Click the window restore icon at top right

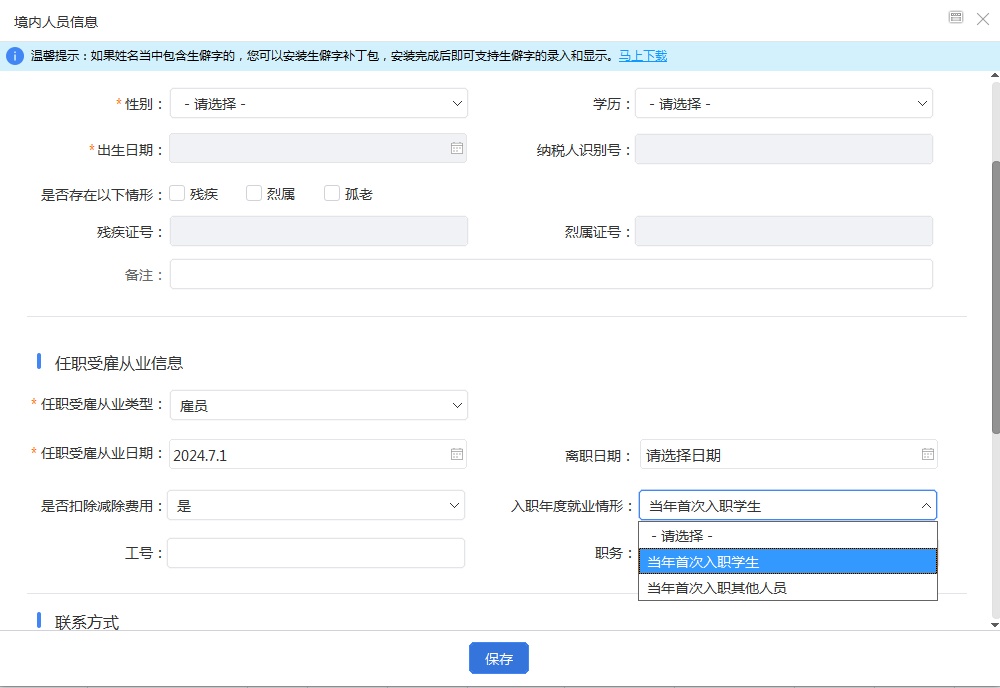tap(956, 17)
